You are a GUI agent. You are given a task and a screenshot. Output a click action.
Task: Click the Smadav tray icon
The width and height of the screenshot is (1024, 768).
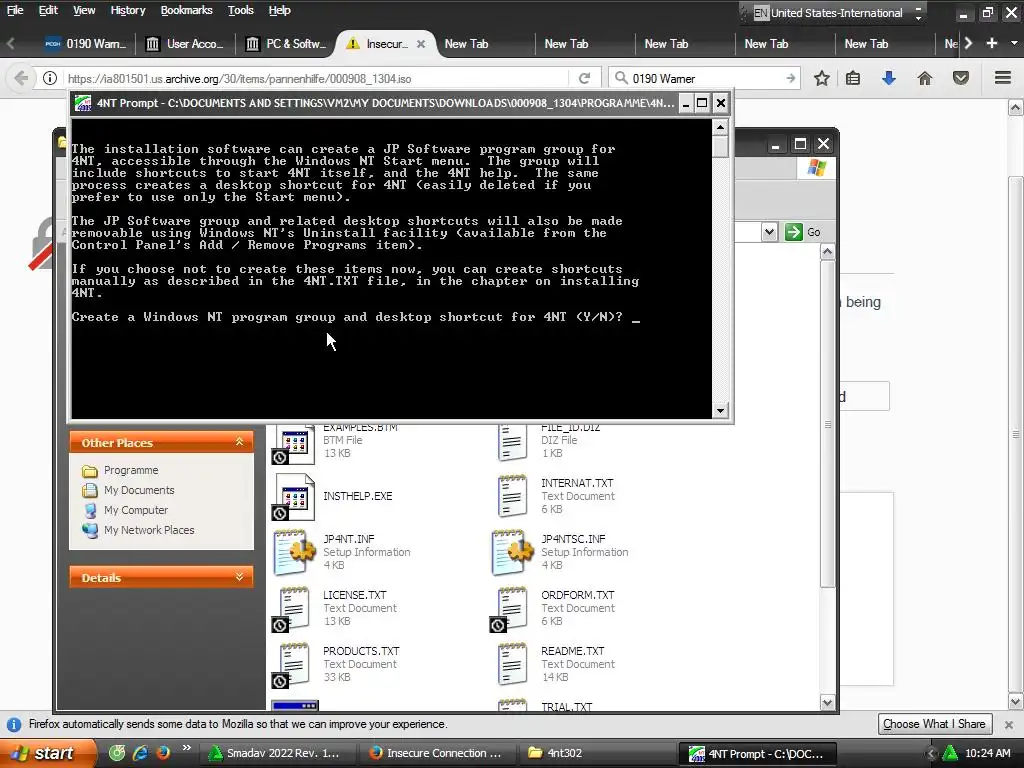950,754
